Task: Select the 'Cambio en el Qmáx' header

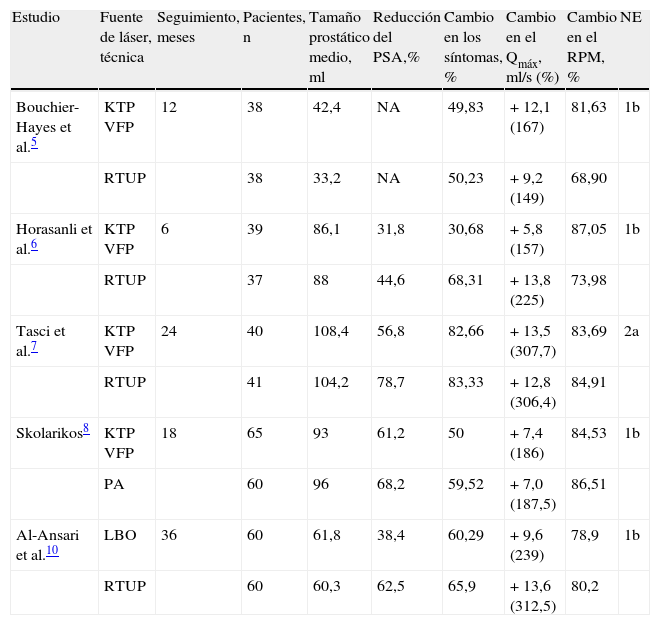Action: (x=532, y=48)
